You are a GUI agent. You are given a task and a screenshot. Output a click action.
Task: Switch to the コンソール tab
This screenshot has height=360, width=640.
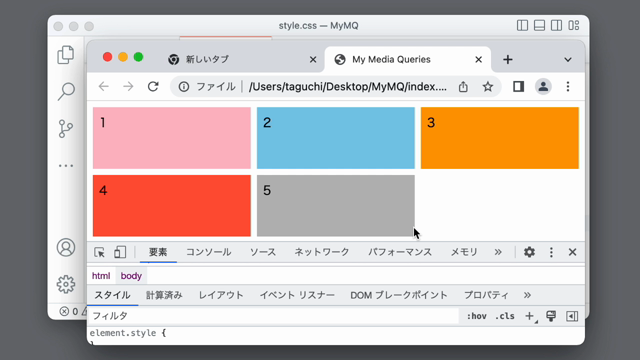click(209, 252)
